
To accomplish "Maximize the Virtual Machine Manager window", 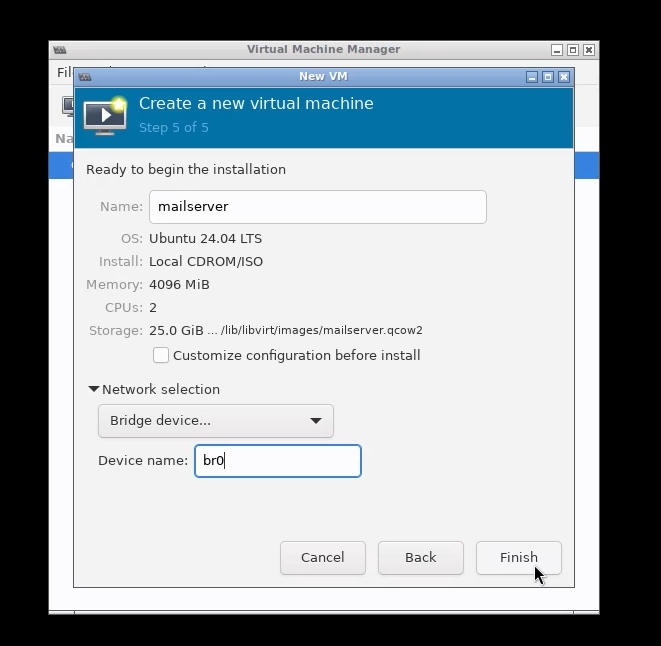I will 573,50.
